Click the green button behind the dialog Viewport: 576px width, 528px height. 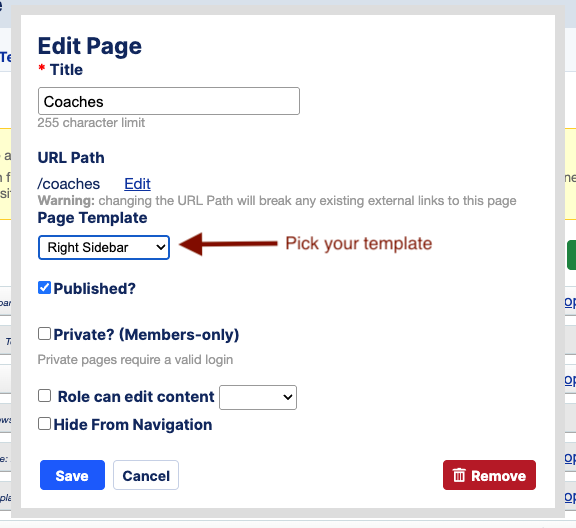(x=572, y=255)
